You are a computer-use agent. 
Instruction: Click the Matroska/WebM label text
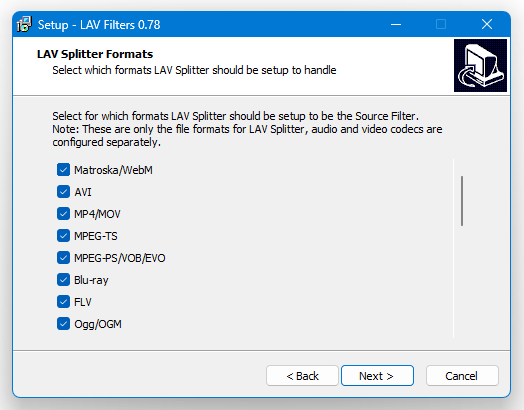click(113, 170)
